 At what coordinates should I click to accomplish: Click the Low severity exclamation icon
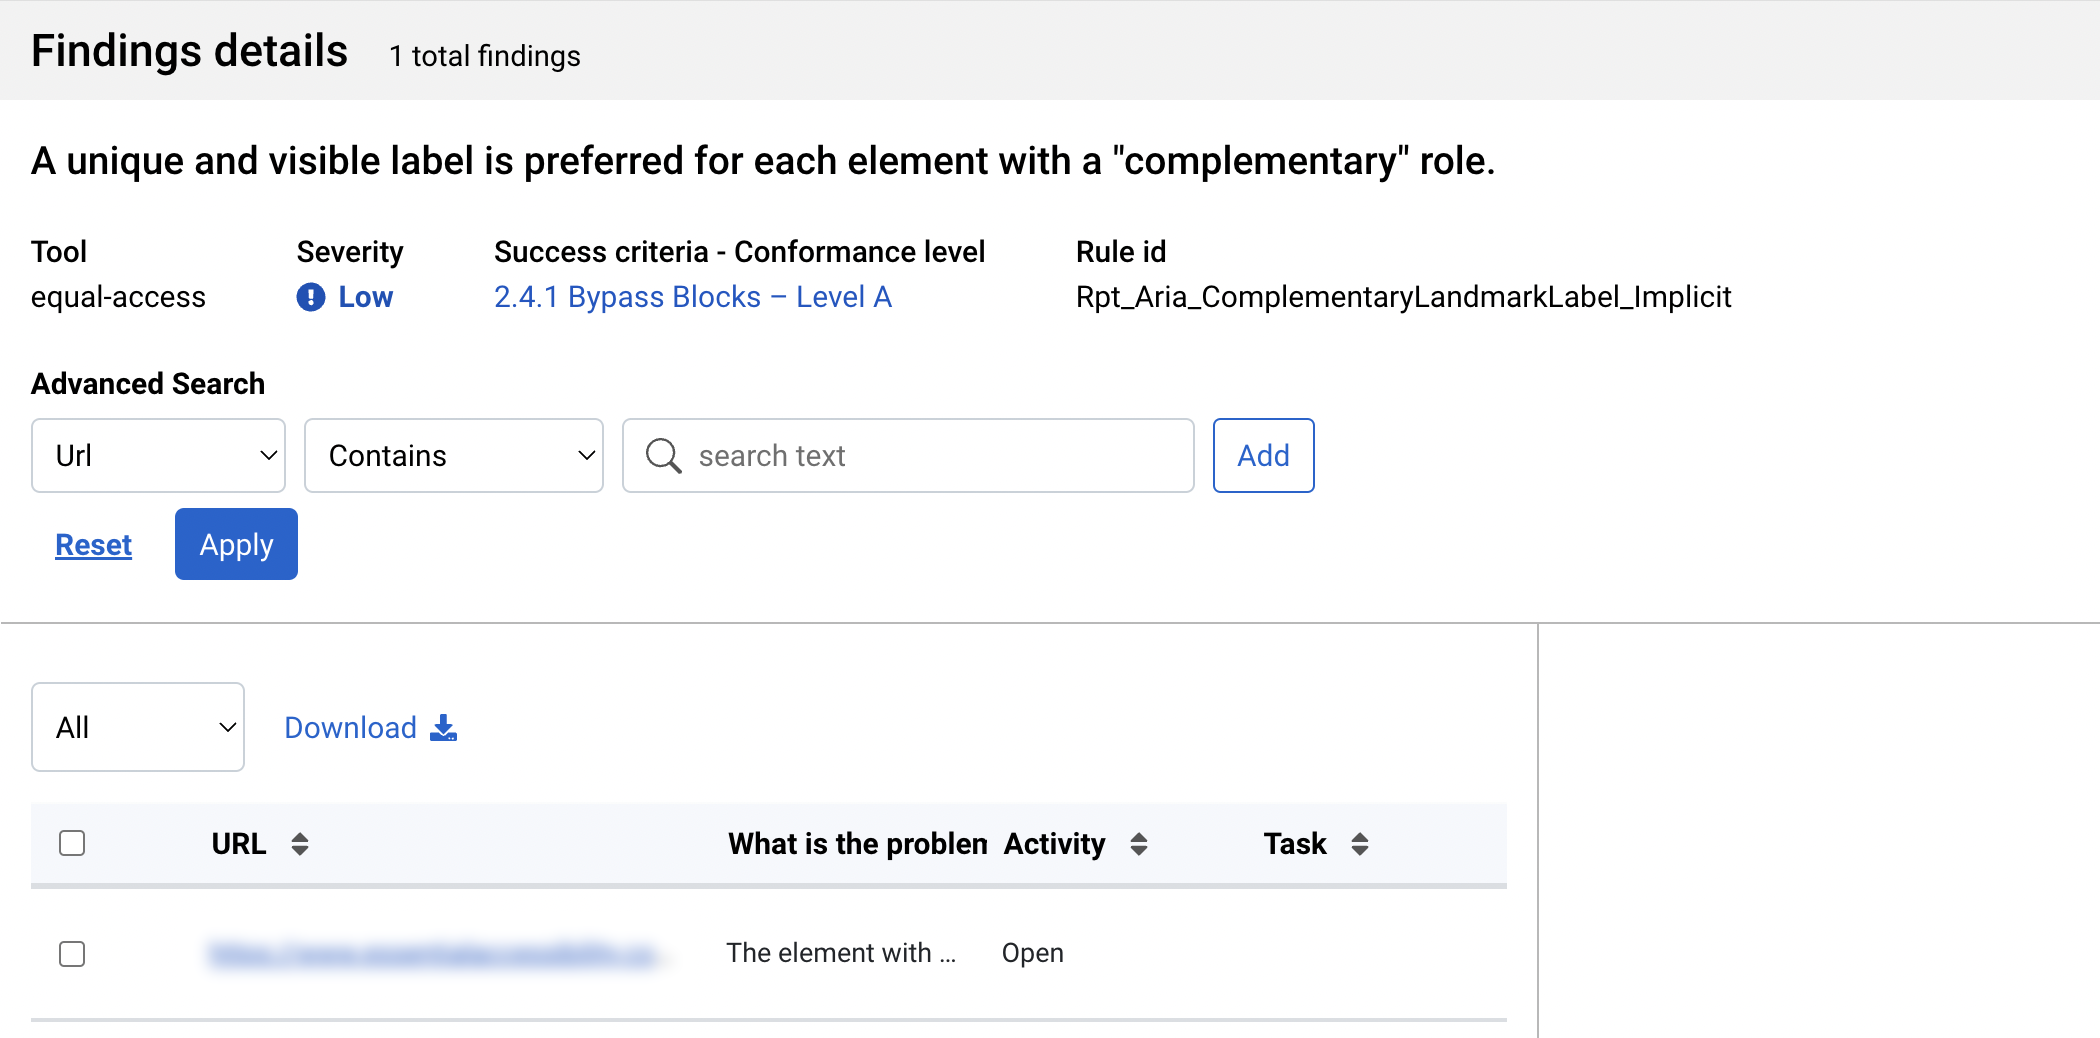point(311,297)
